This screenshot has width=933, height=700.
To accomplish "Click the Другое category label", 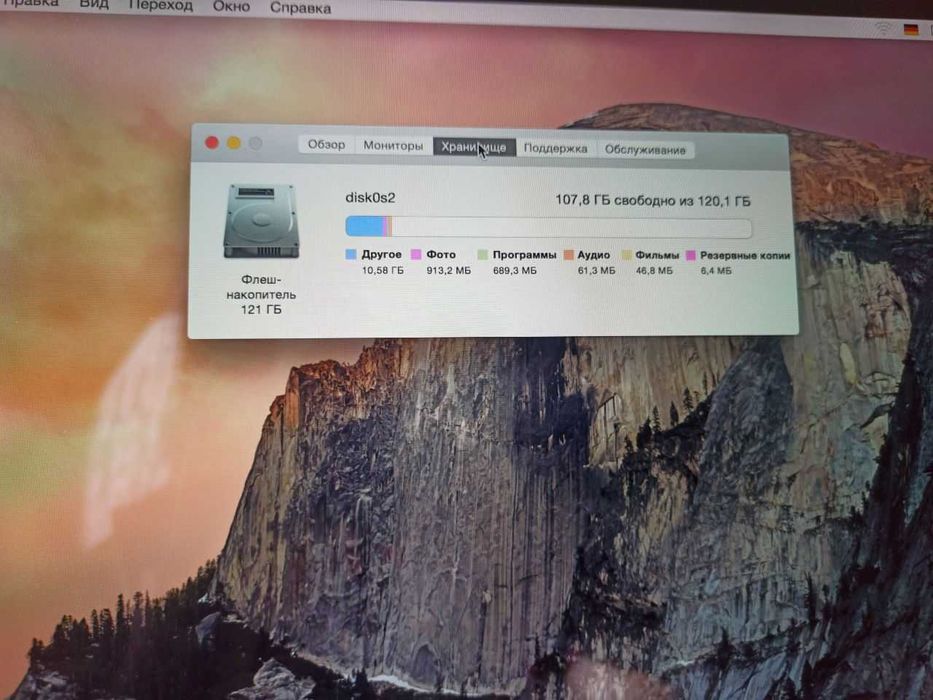I will 381,254.
